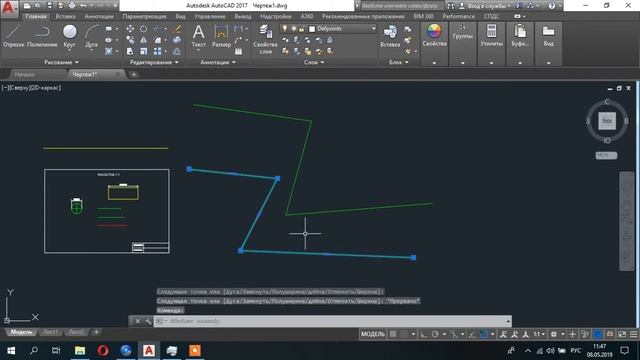Viewport: 640px width, 360px height.
Task: Select the Размер dimension tool
Action: pos(221,36)
